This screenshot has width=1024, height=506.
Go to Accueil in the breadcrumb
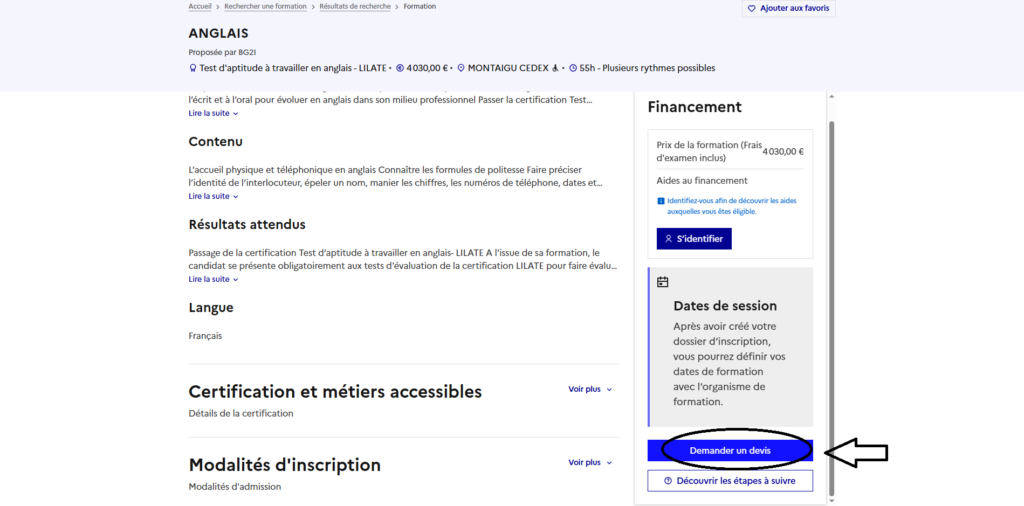(x=200, y=6)
